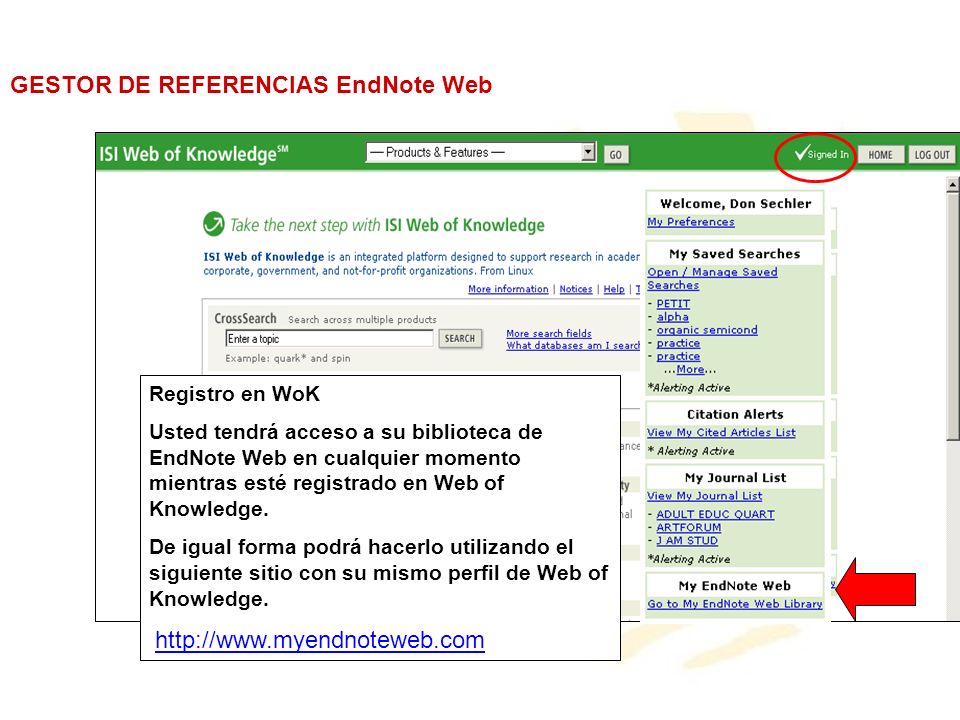Open ADULT EDUC QUART journal
This screenshot has height=720, width=960.
715,514
